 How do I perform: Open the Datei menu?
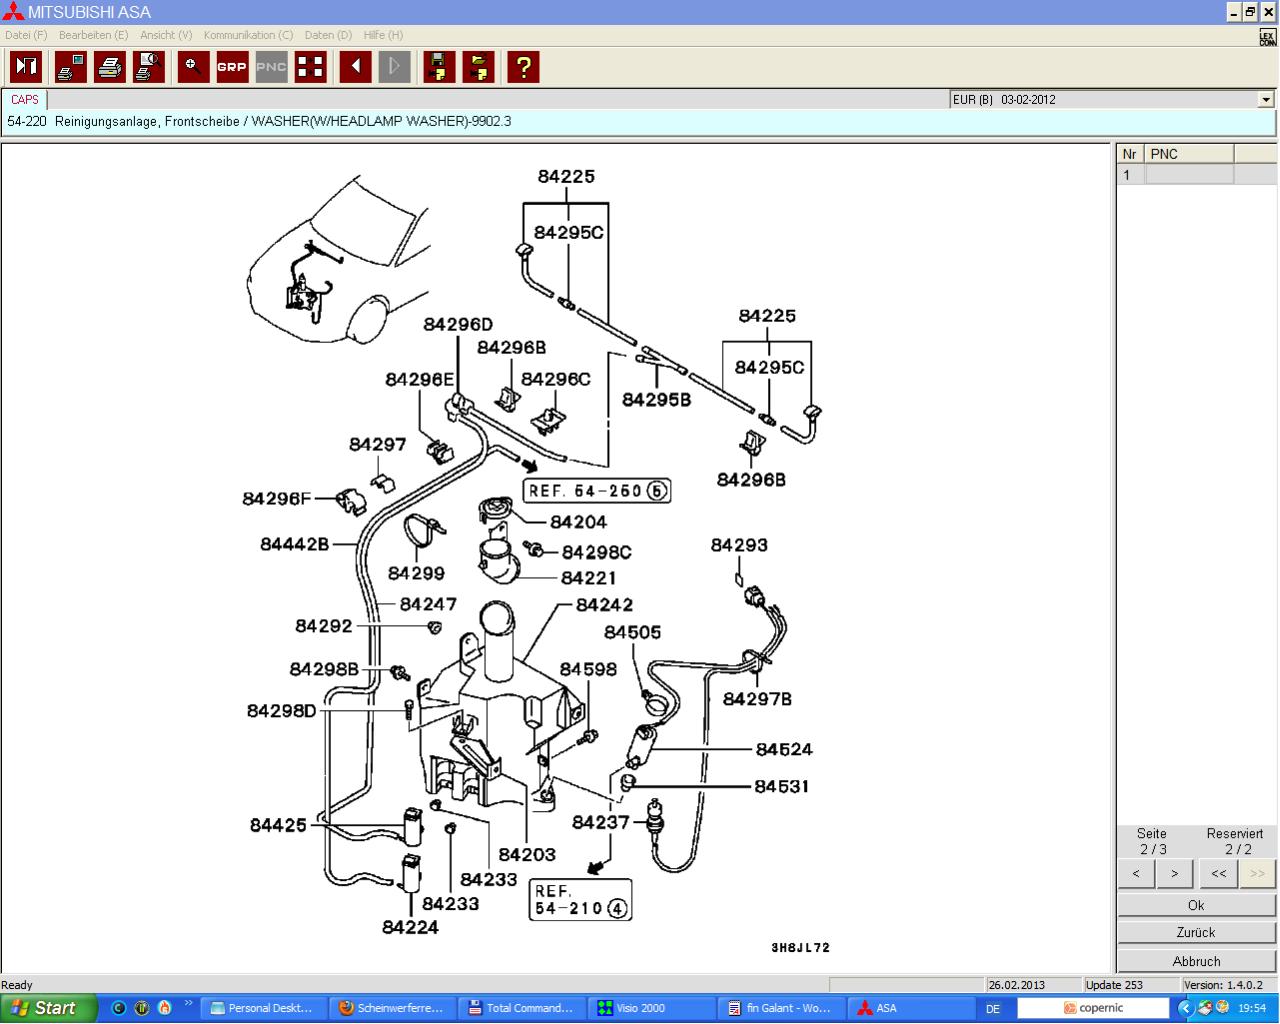[x=26, y=35]
